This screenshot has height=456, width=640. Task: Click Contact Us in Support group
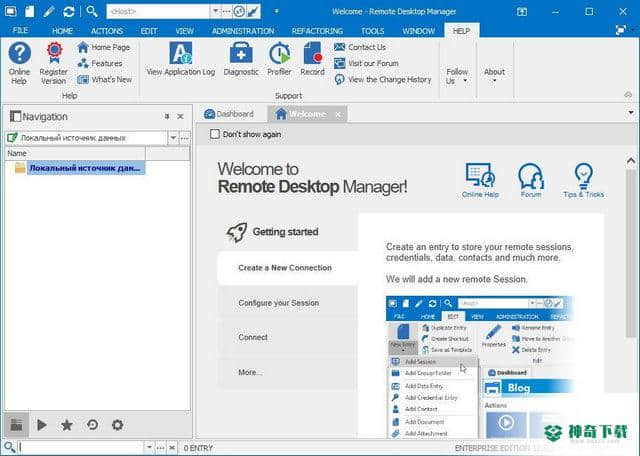click(360, 47)
